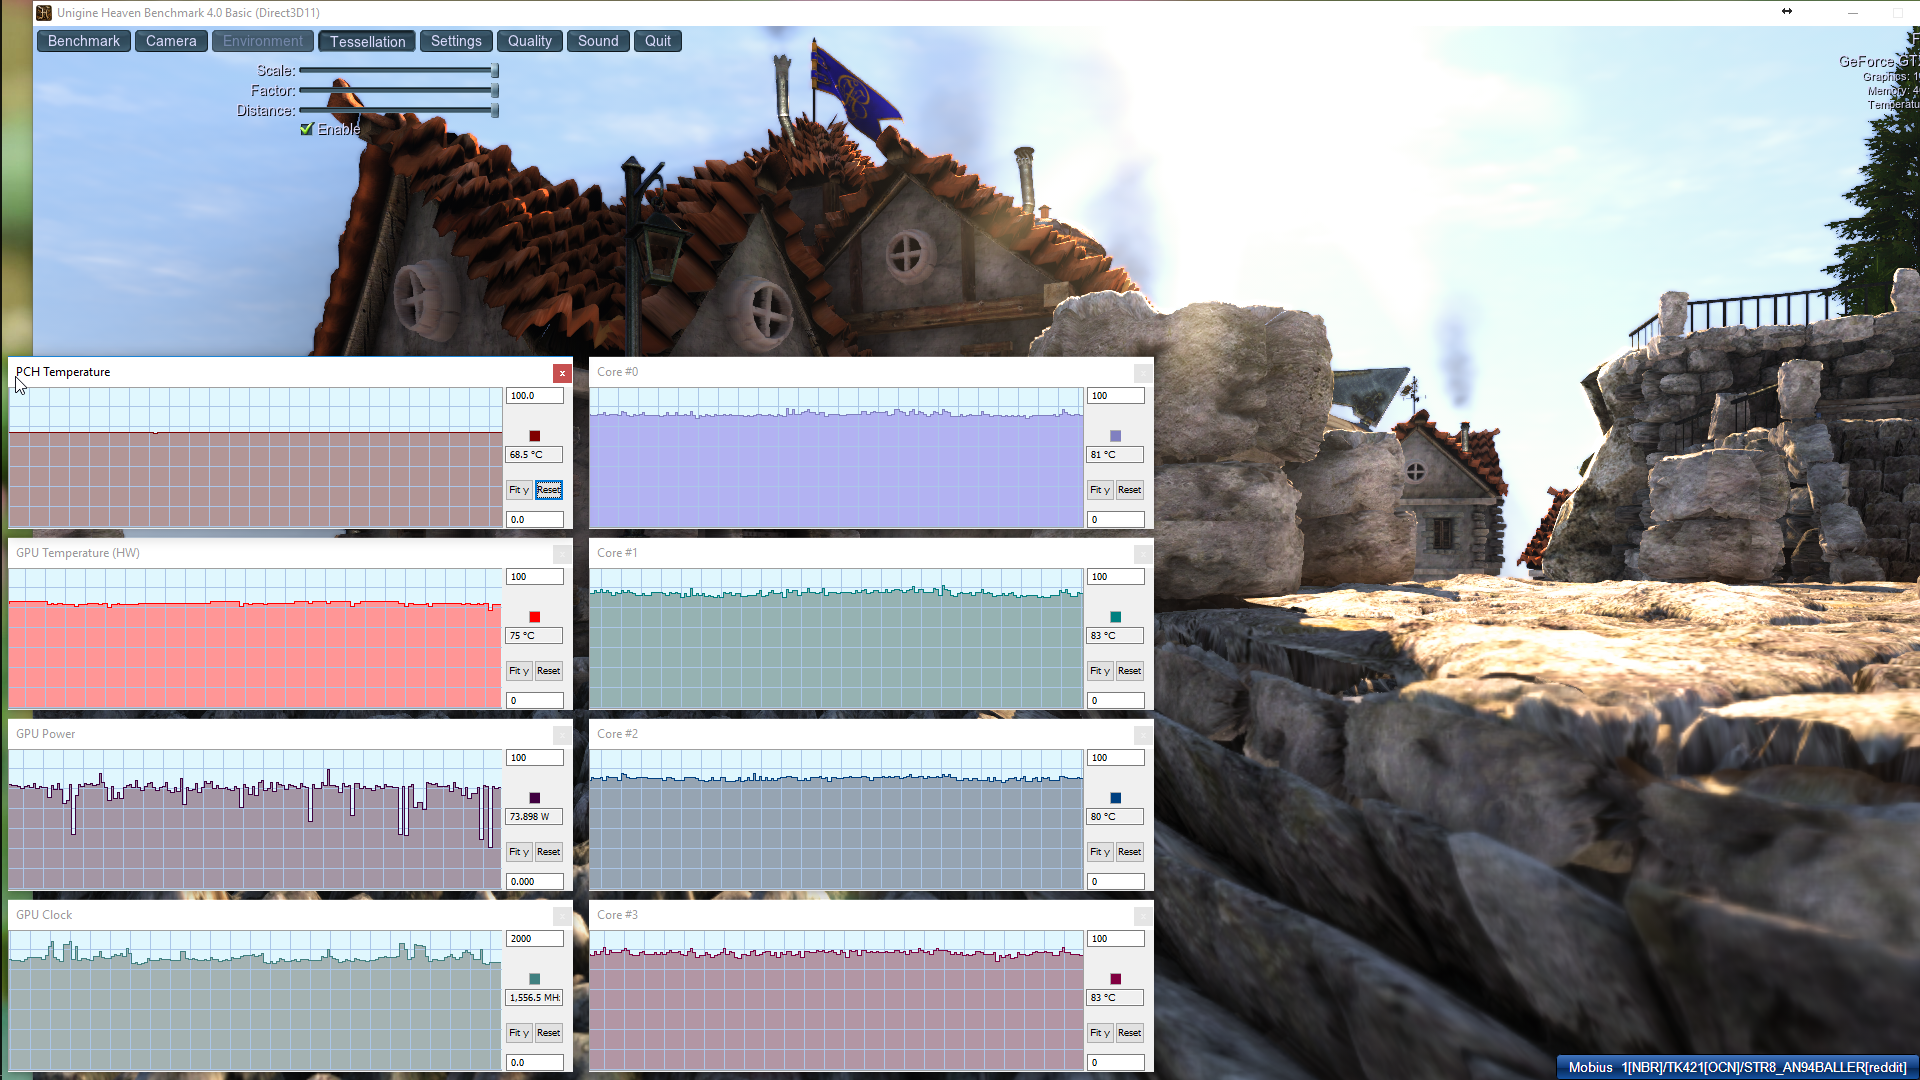This screenshot has width=1920, height=1080.
Task: Toggle the tessellation Enable checkbox
Action: coord(307,129)
